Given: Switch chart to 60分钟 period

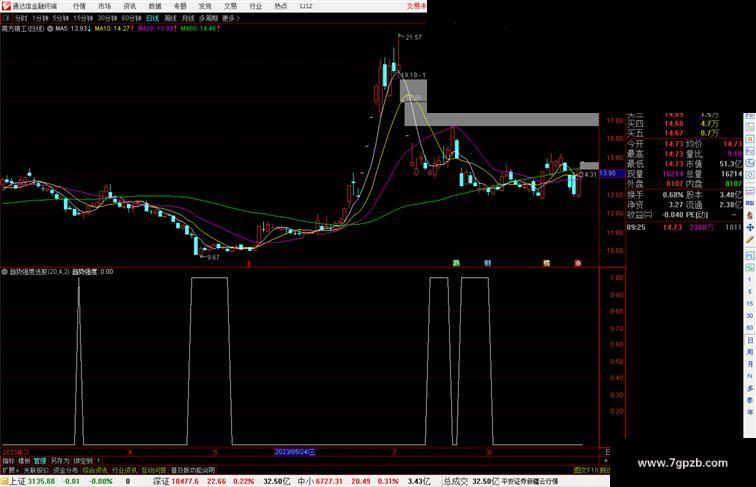Looking at the screenshot, I should [131, 18].
